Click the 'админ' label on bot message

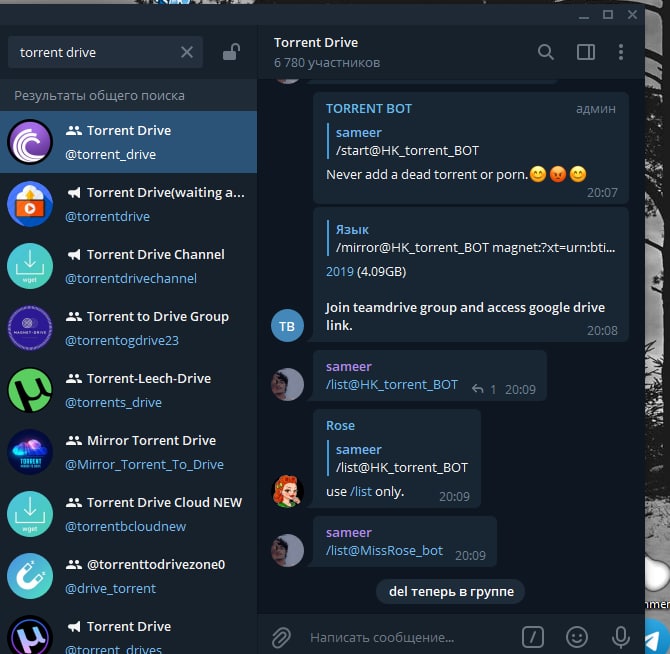pos(596,109)
